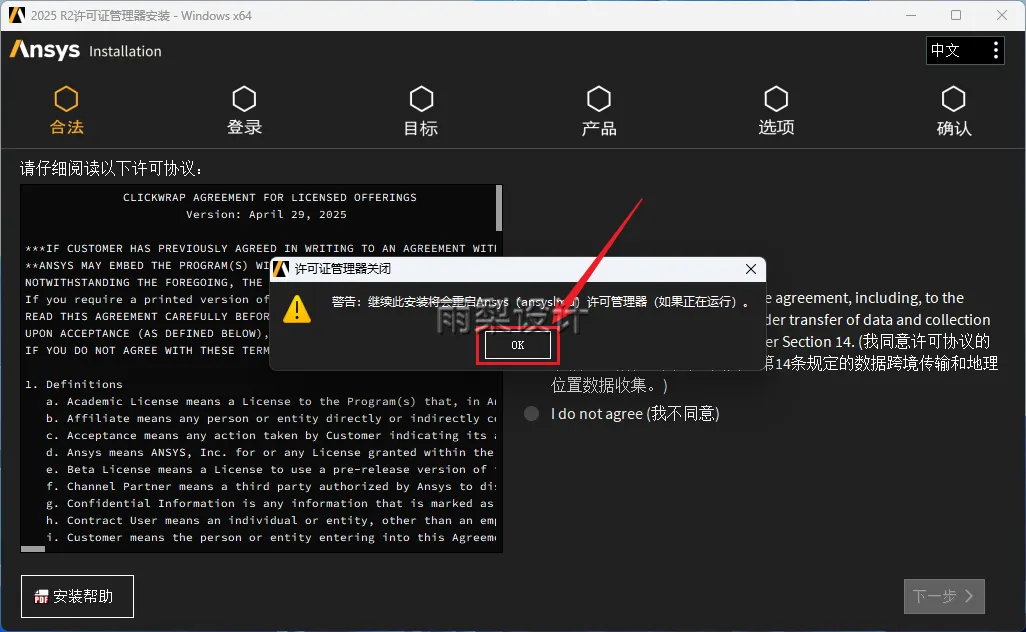Click the CLICKWRAP AGREEMENT heading text
The height and width of the screenshot is (632, 1026).
pyautogui.click(x=270, y=198)
